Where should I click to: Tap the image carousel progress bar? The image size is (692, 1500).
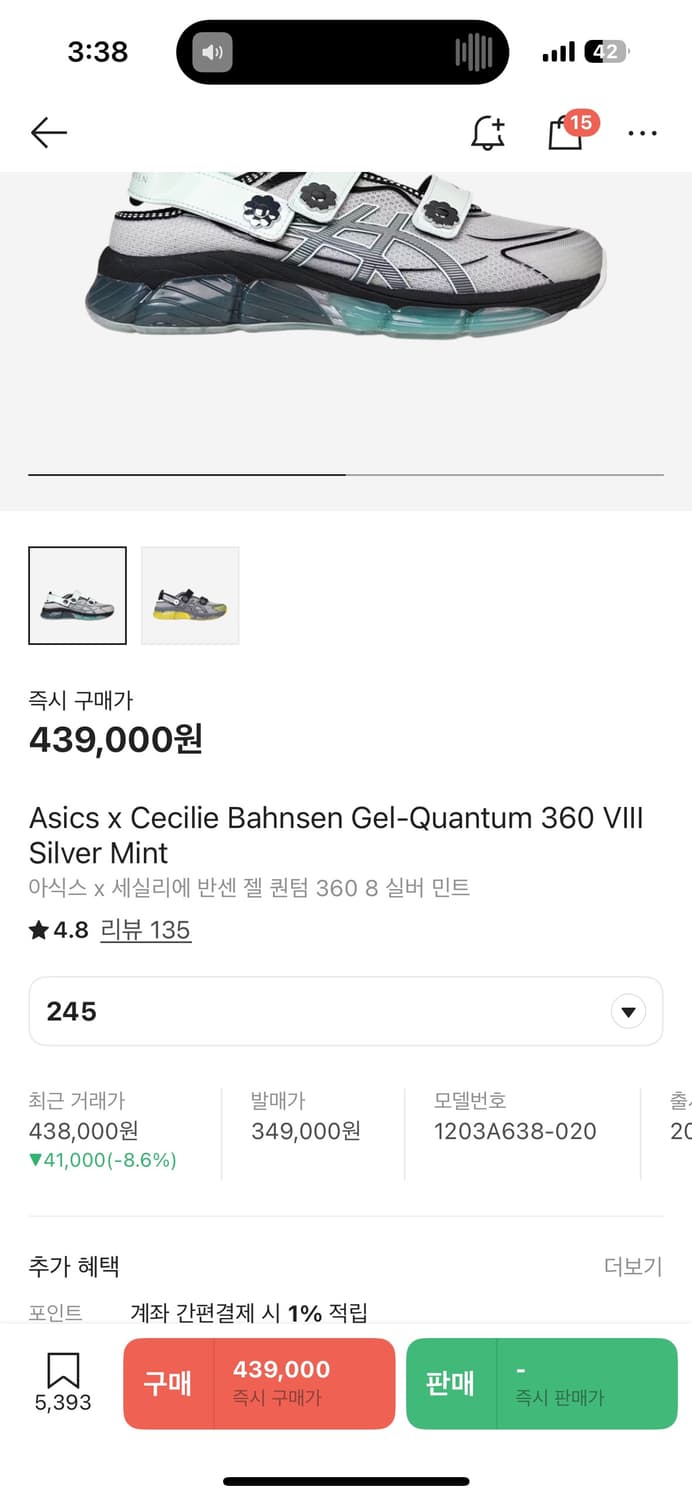tap(346, 474)
